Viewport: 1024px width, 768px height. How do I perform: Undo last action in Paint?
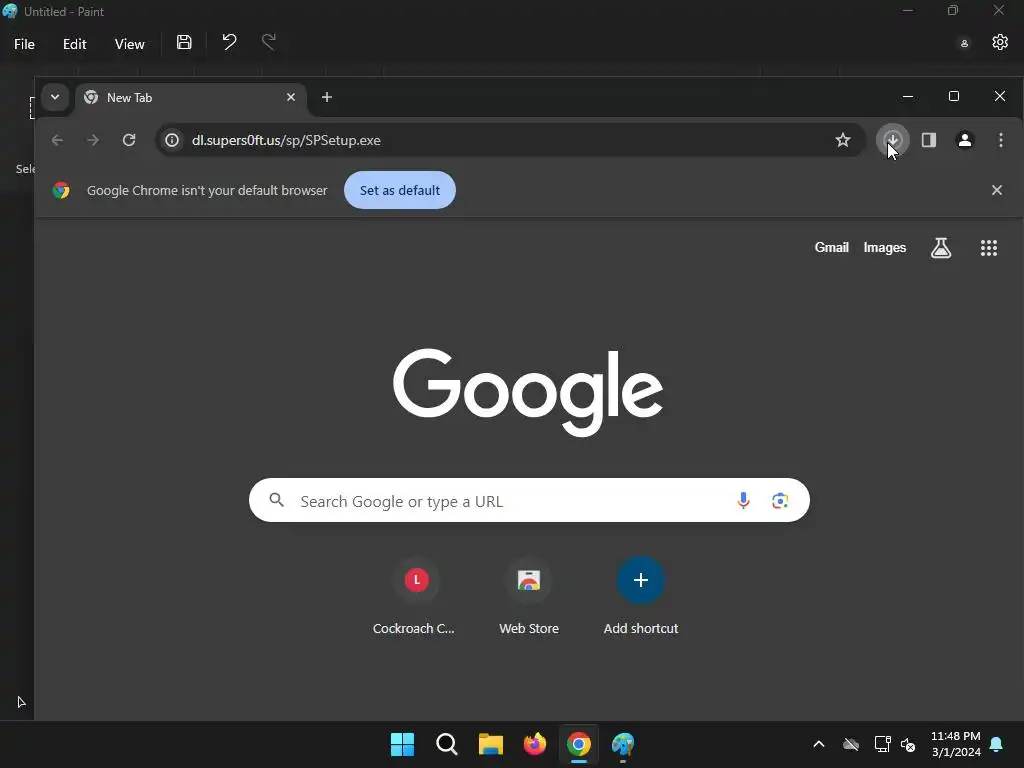(229, 42)
